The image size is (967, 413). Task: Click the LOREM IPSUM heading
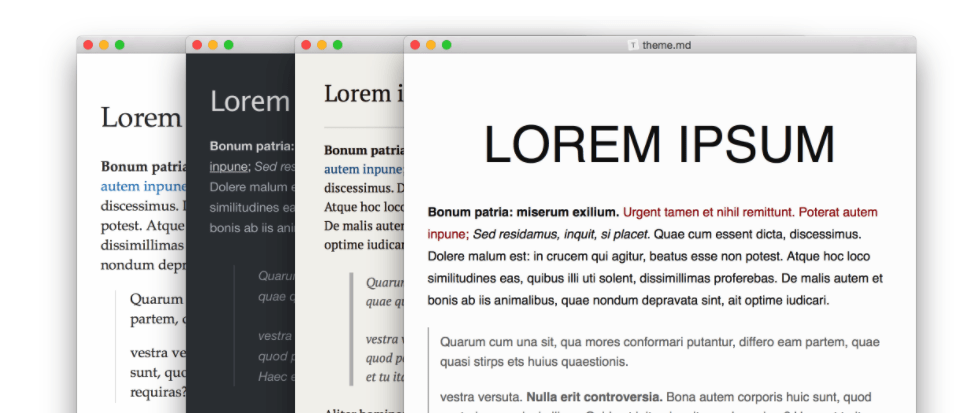[659, 144]
